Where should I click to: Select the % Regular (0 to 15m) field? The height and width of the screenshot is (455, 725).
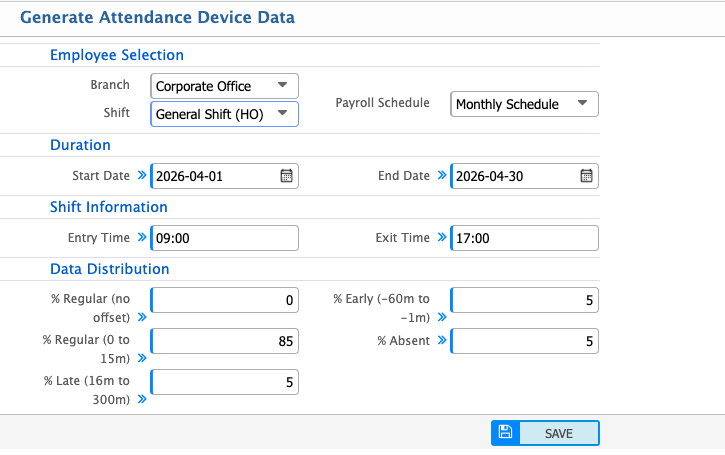coord(224,341)
